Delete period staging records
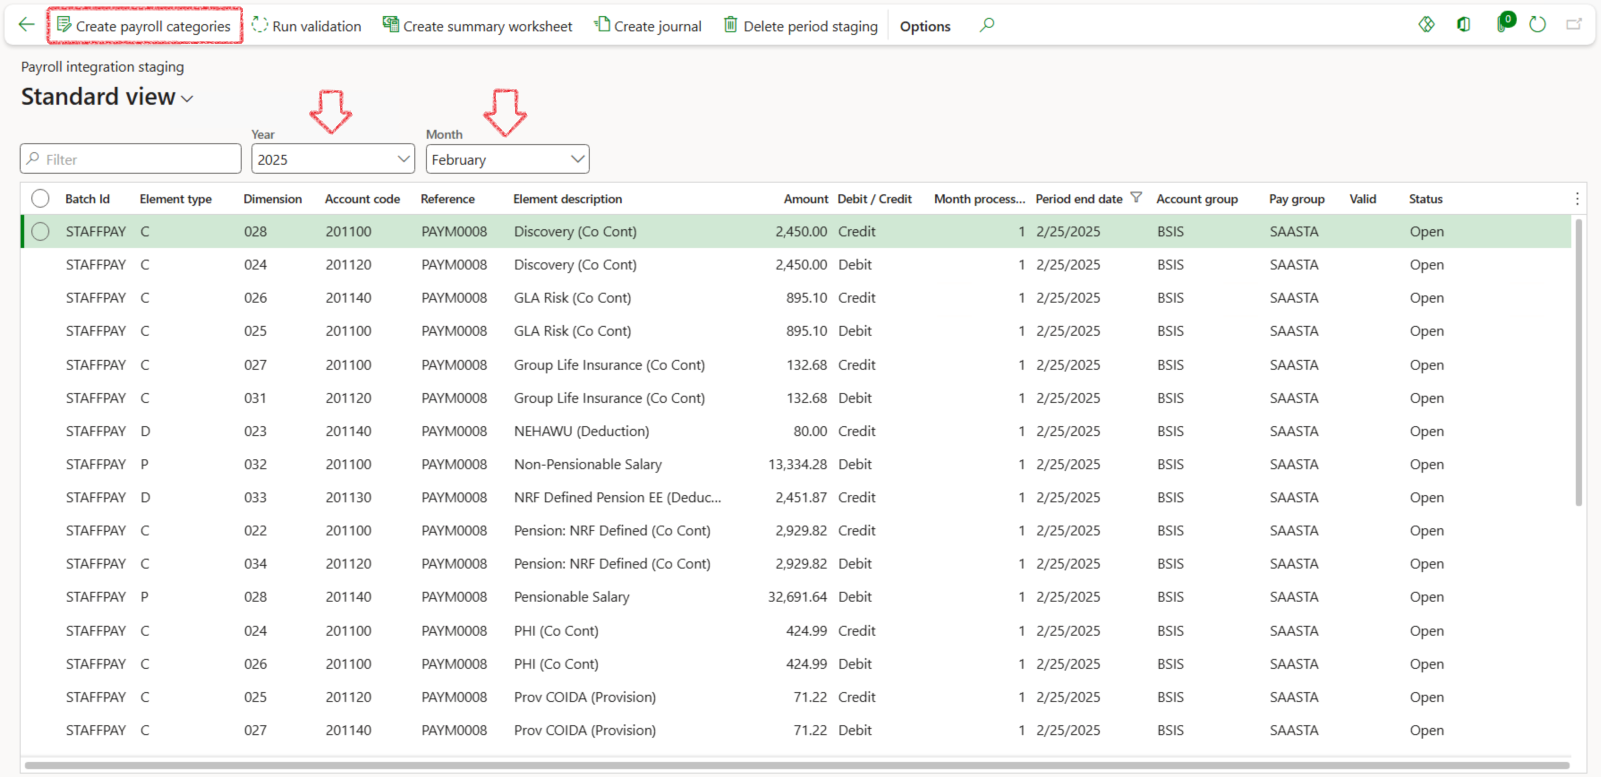Image resolution: width=1601 pixels, height=777 pixels. pyautogui.click(x=801, y=26)
